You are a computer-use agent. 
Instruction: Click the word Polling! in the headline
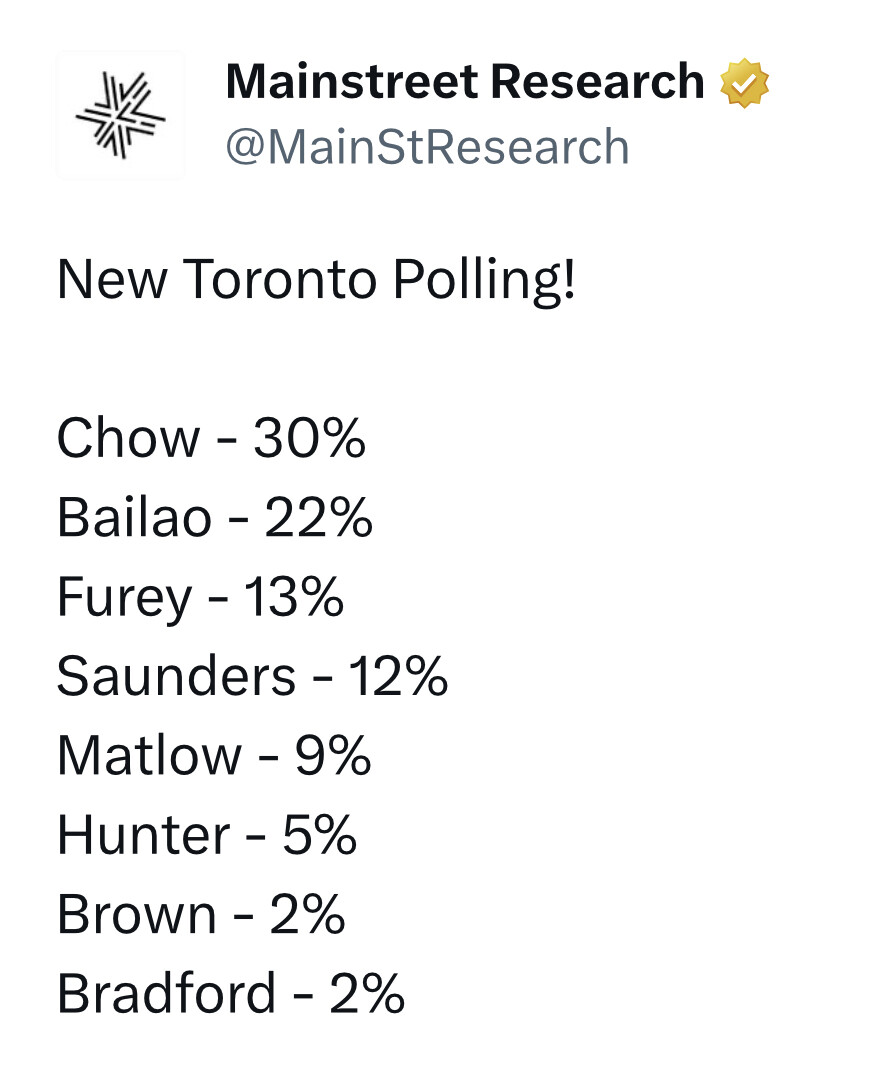(484, 281)
